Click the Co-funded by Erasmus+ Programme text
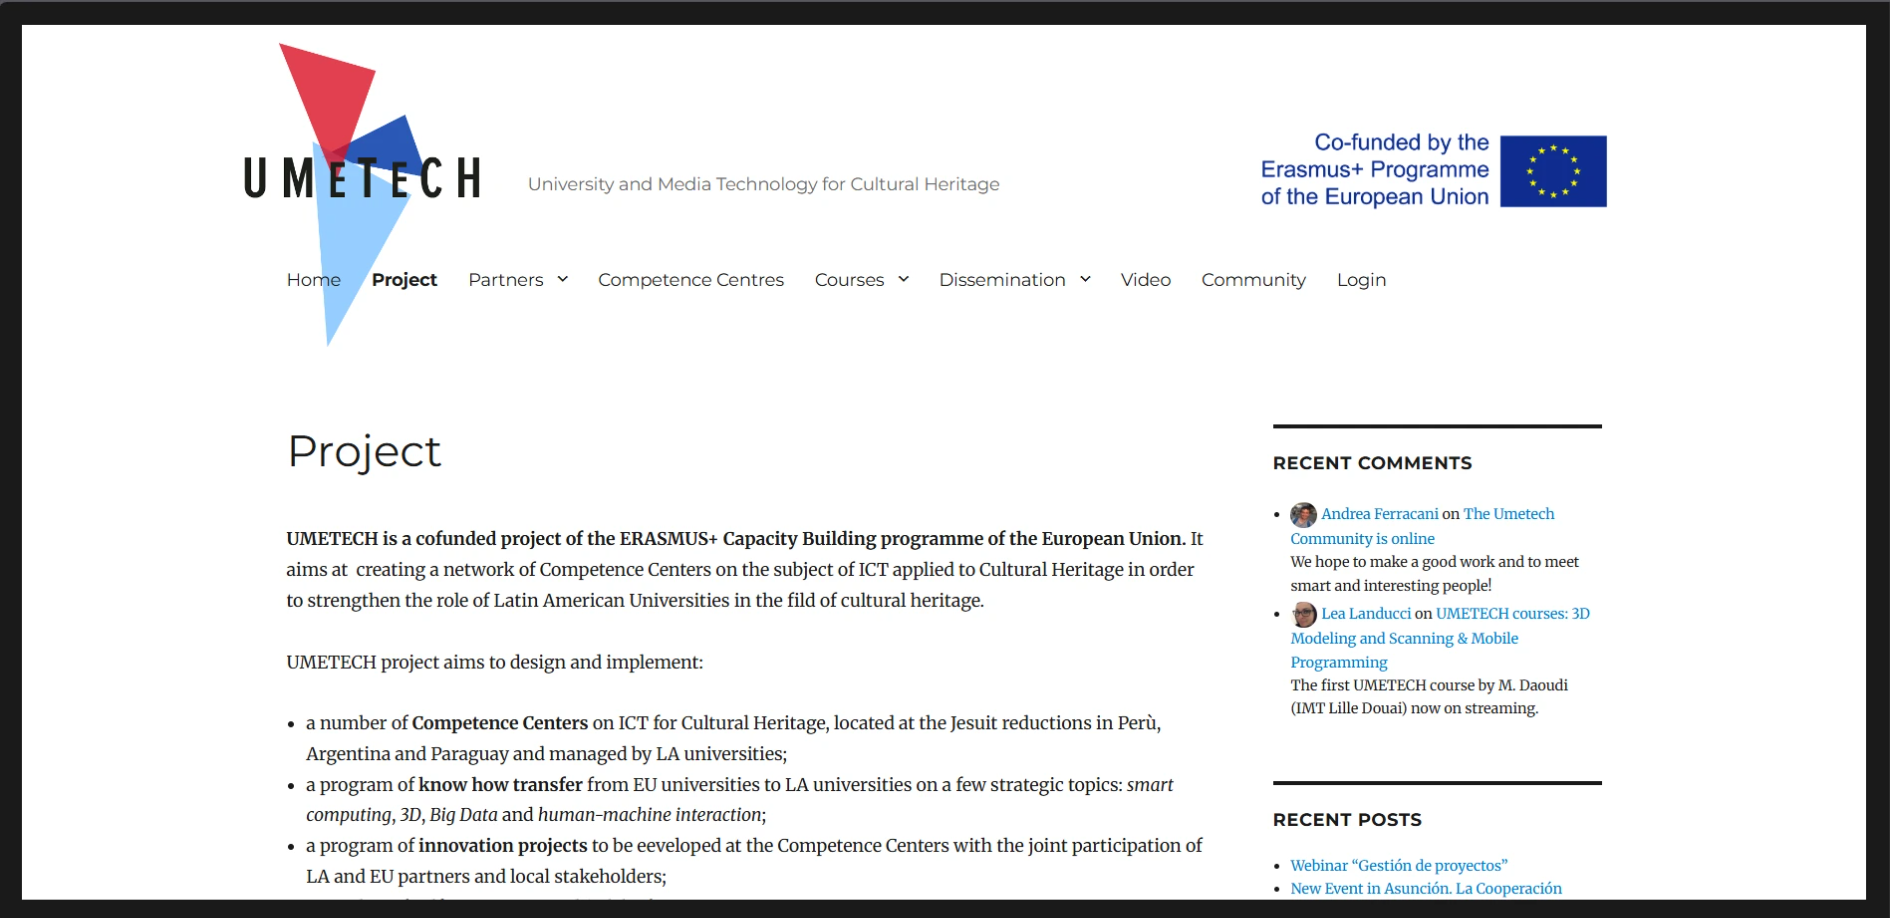1890x918 pixels. click(1375, 170)
